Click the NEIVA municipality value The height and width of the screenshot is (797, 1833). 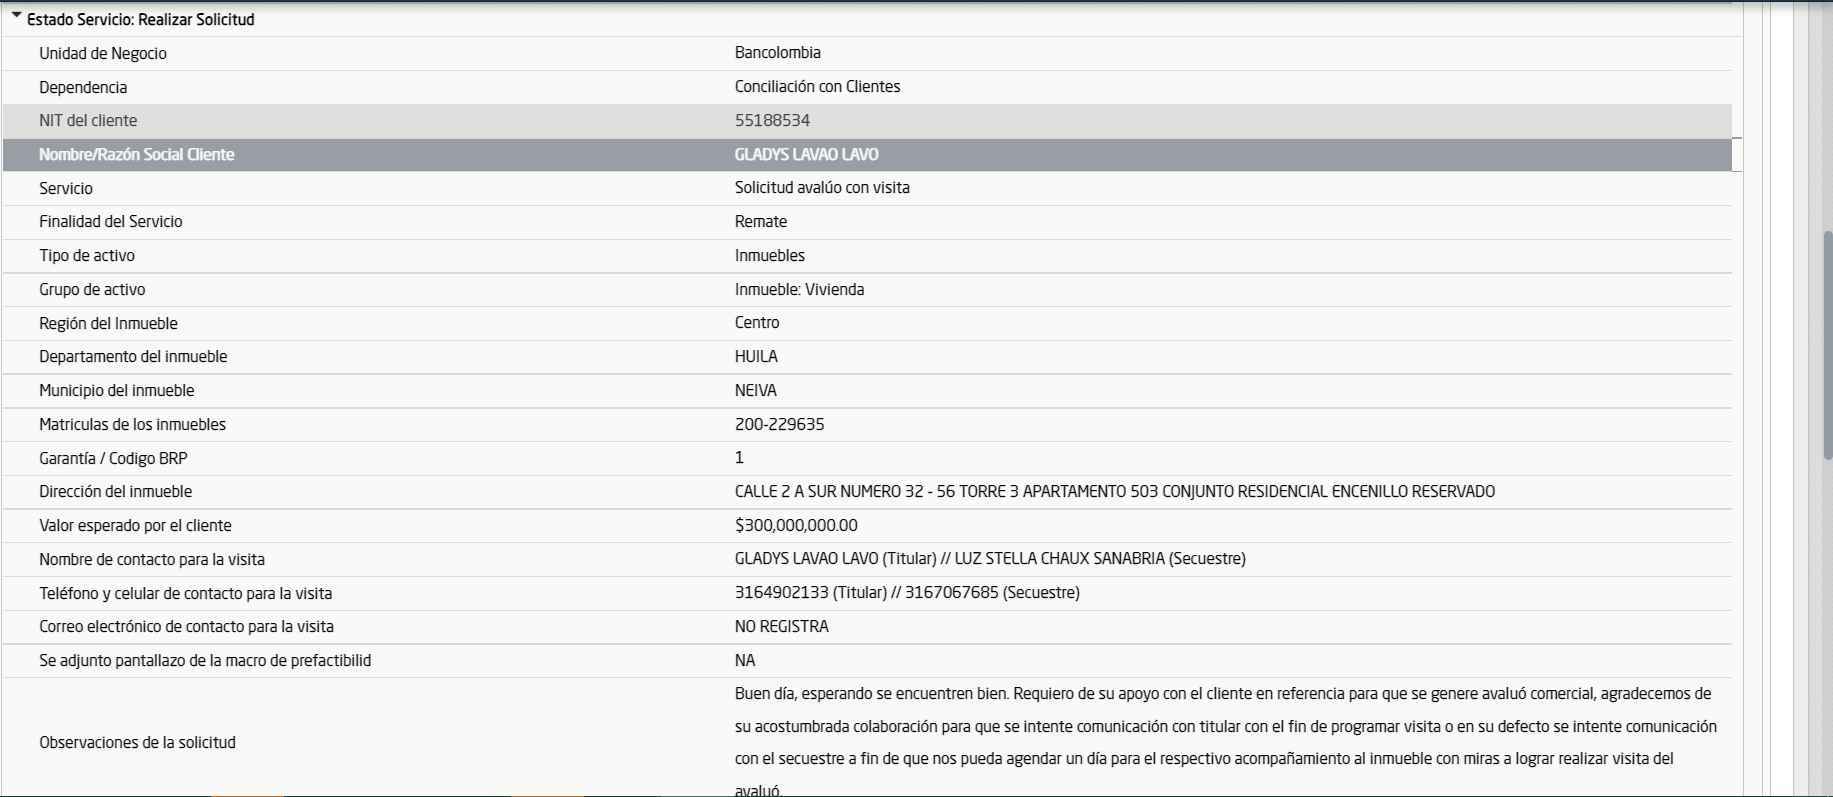click(x=755, y=391)
